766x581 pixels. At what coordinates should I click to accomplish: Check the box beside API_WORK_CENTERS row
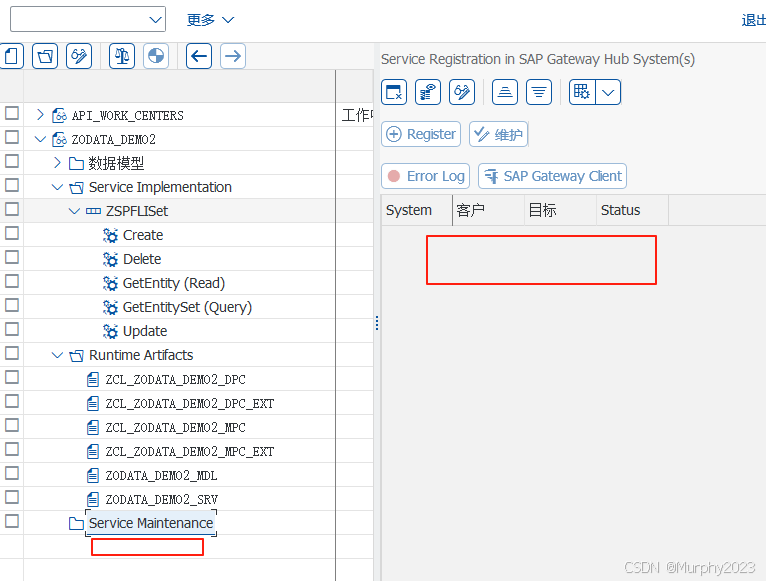(x=12, y=113)
